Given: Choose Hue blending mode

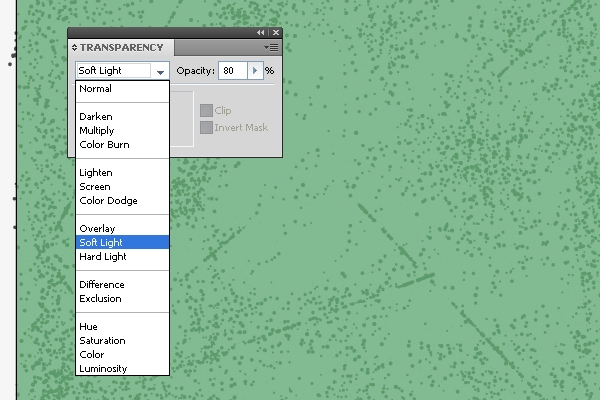Looking at the screenshot, I should coord(122,327).
